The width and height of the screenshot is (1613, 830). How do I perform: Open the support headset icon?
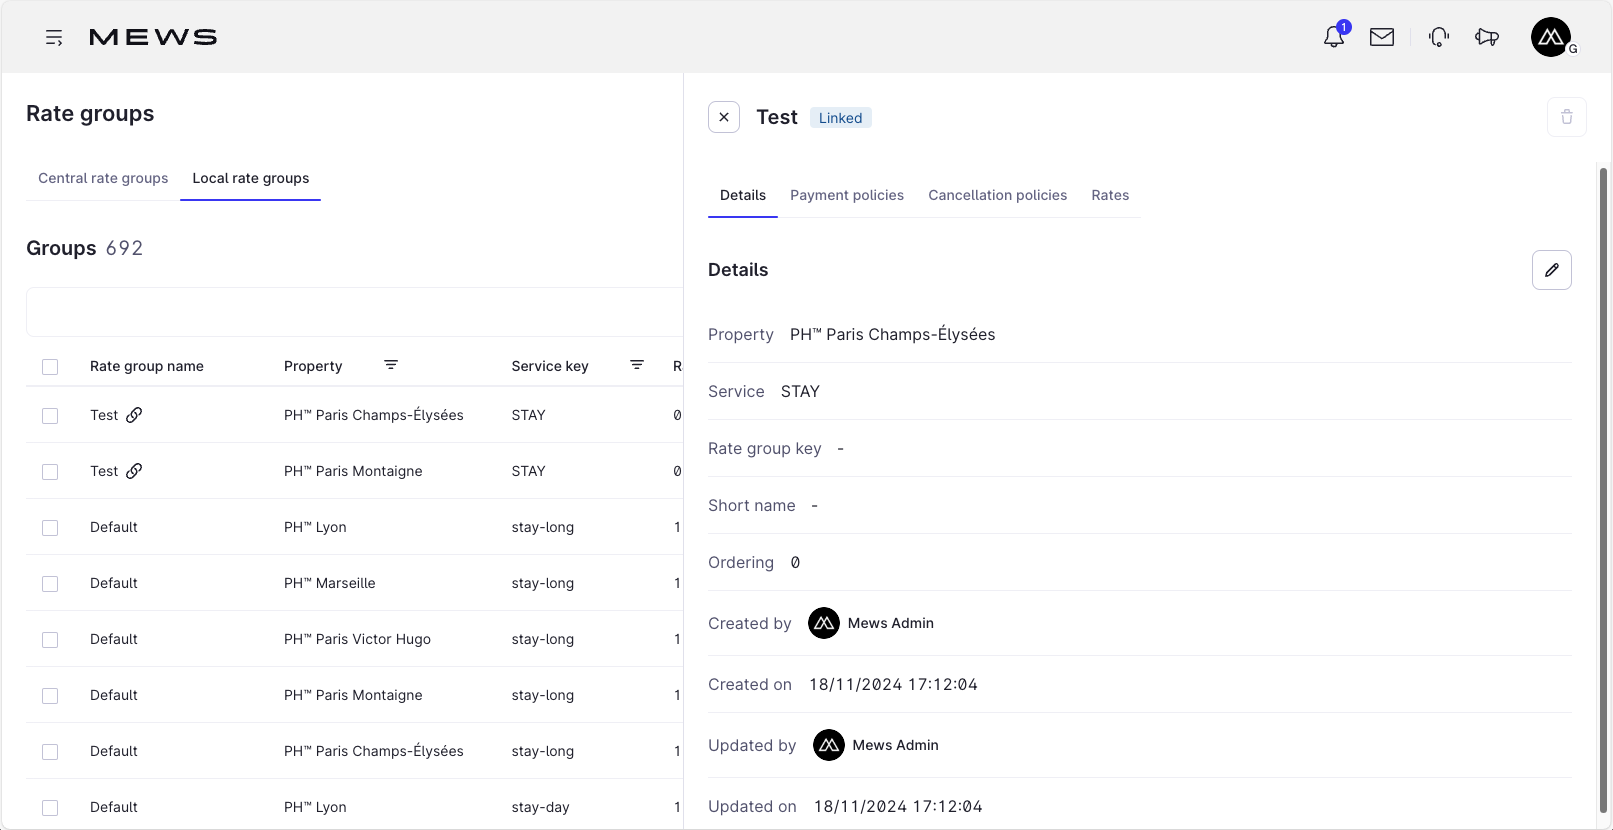point(1439,37)
